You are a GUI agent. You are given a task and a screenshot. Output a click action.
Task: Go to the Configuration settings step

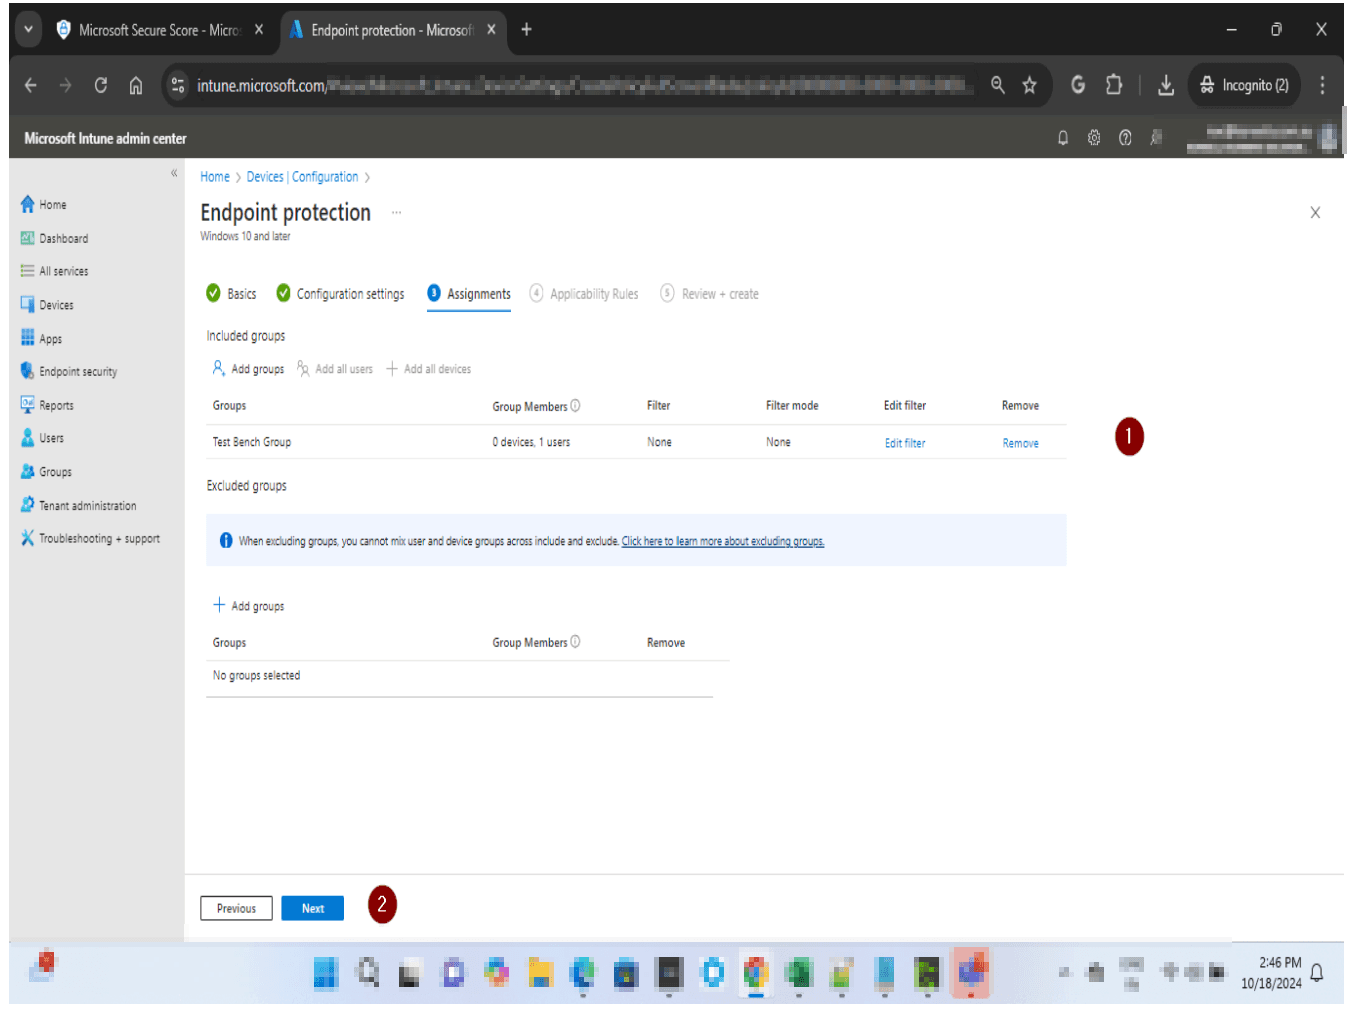[x=340, y=294]
